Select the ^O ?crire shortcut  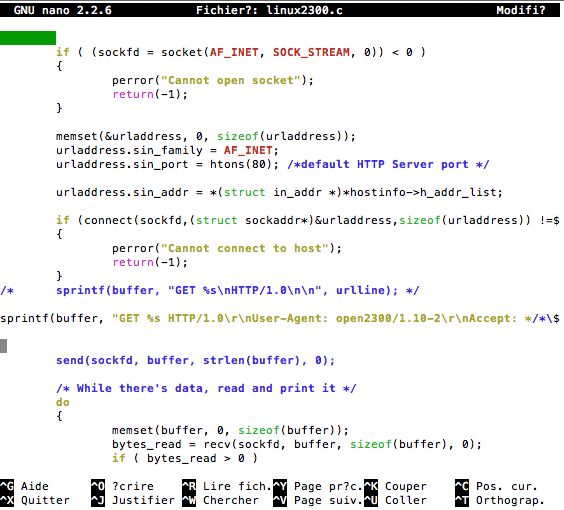click(x=122, y=486)
